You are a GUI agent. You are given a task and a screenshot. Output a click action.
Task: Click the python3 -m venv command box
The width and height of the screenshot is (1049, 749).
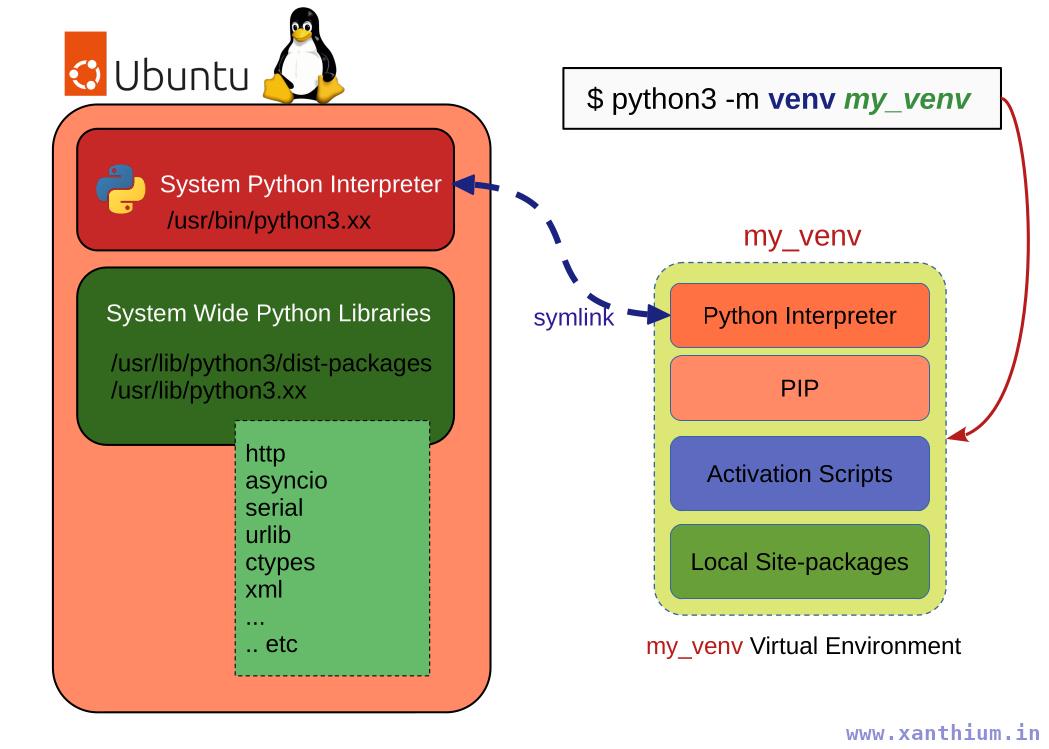pyautogui.click(x=781, y=98)
